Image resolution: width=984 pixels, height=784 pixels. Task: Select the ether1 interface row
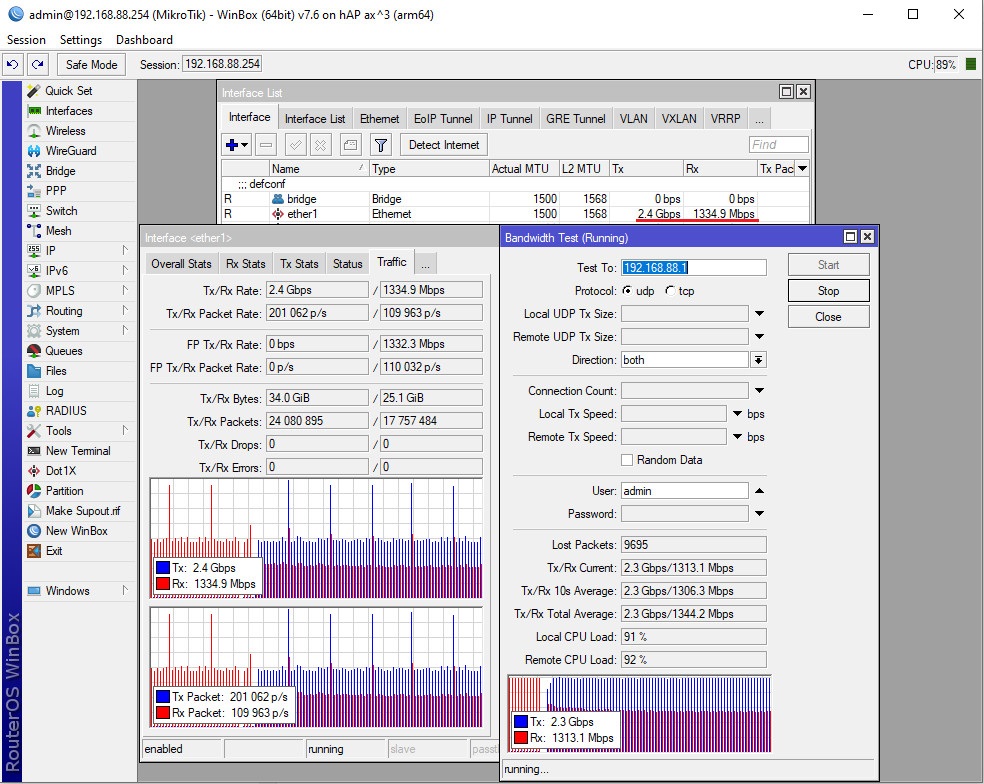pos(515,214)
